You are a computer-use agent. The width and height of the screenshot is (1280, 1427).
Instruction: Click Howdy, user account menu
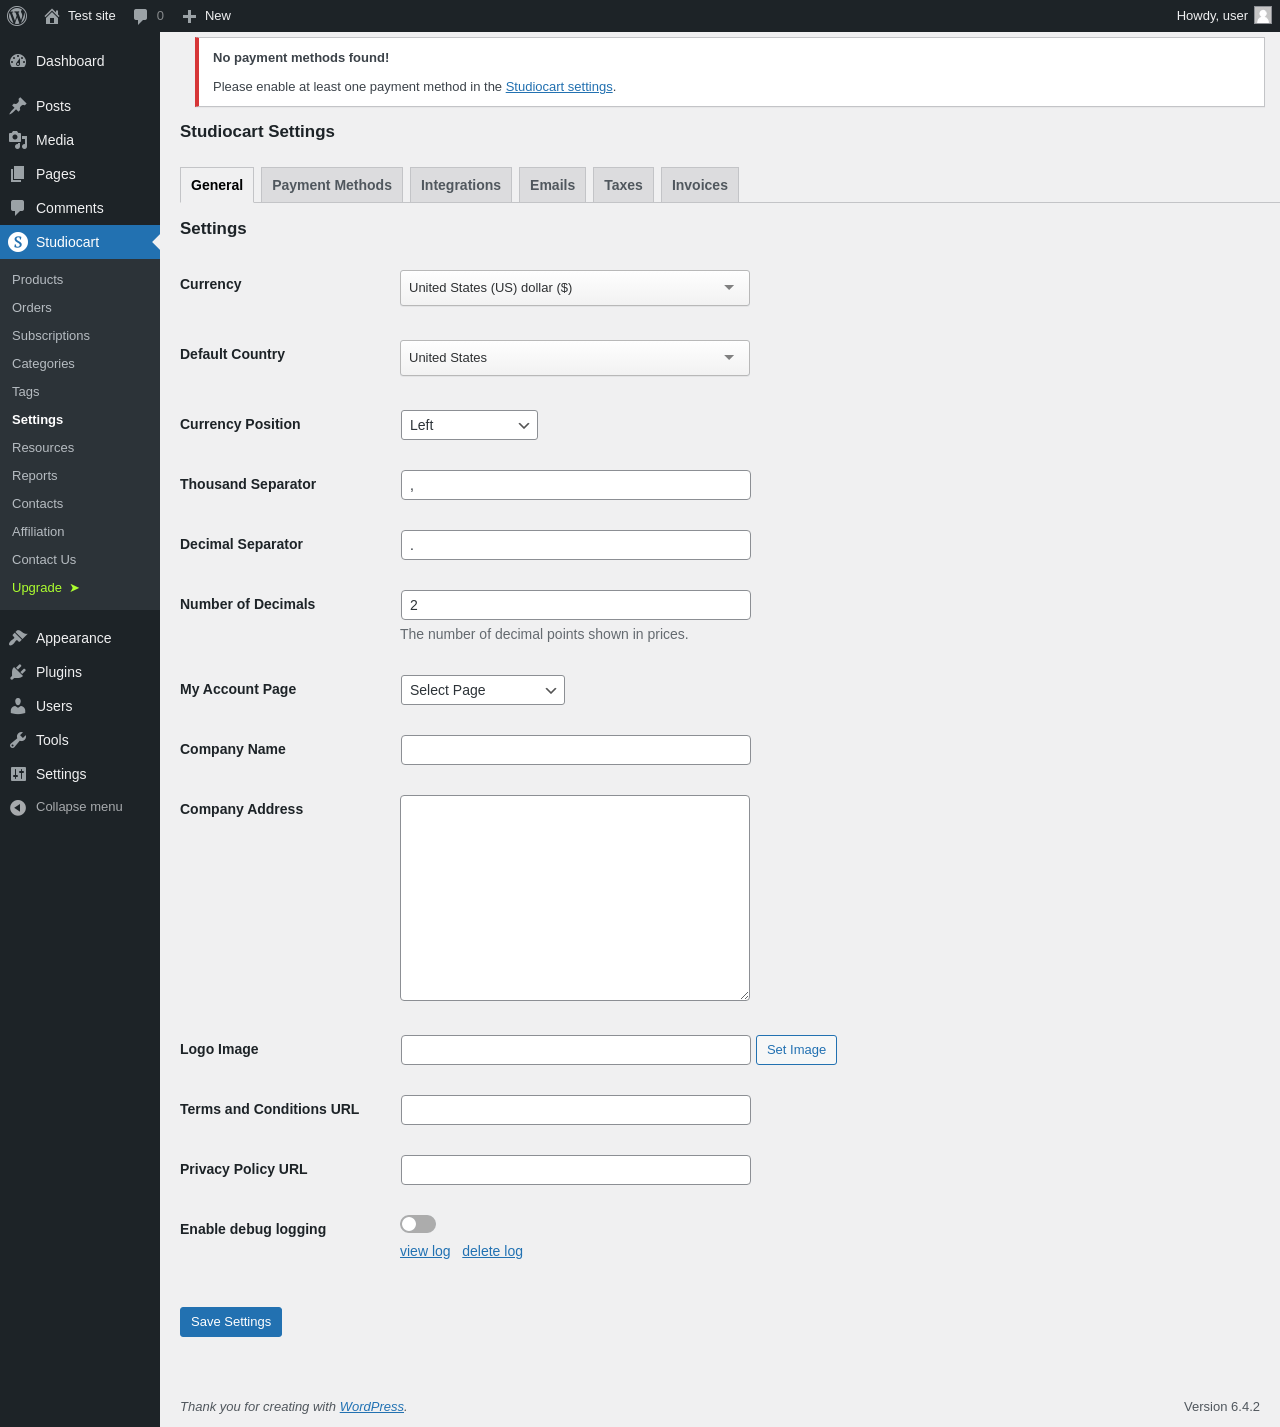[x=1223, y=16]
